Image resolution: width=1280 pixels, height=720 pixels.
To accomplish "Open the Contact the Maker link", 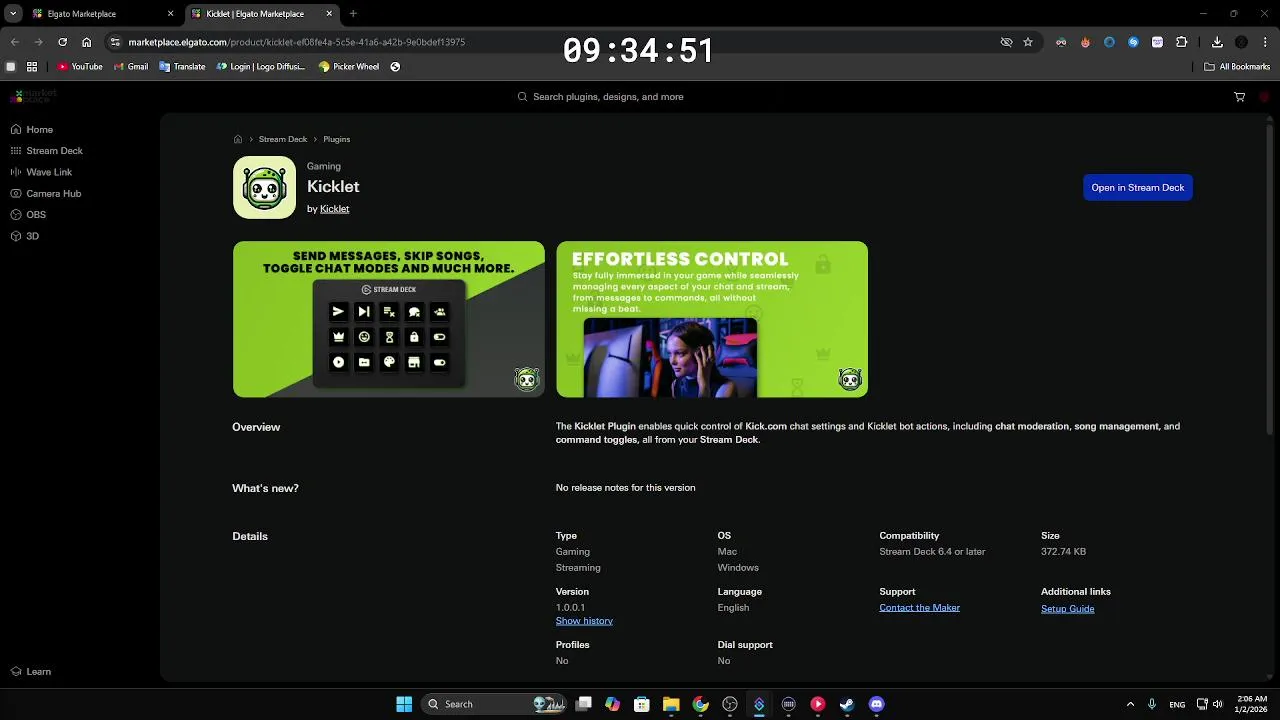I will [919, 608].
